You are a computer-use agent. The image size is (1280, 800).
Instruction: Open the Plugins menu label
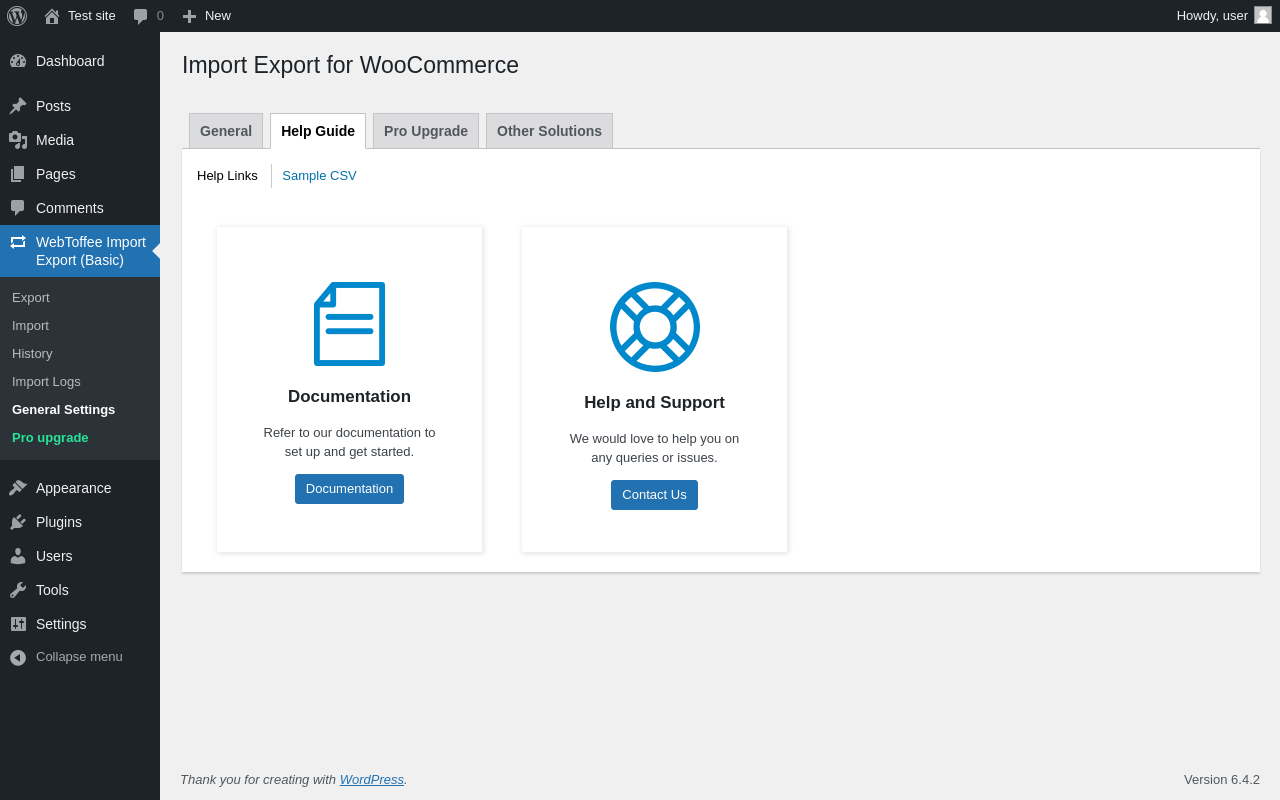point(59,522)
